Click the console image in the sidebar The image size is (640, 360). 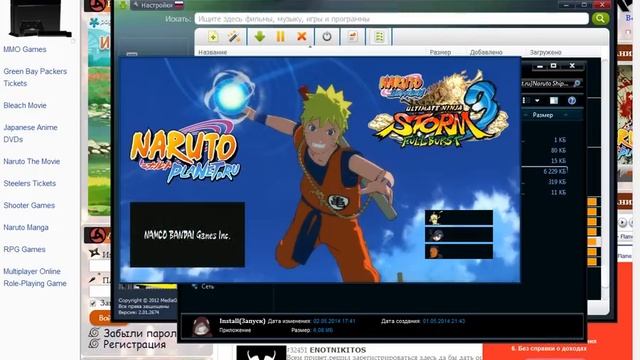pyautogui.click(x=40, y=18)
